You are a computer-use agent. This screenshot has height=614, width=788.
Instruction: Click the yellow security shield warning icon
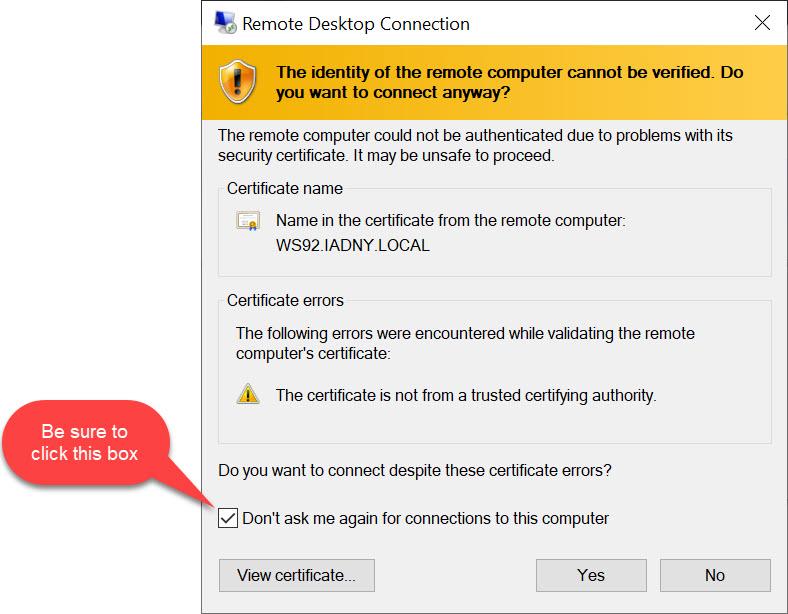point(238,81)
